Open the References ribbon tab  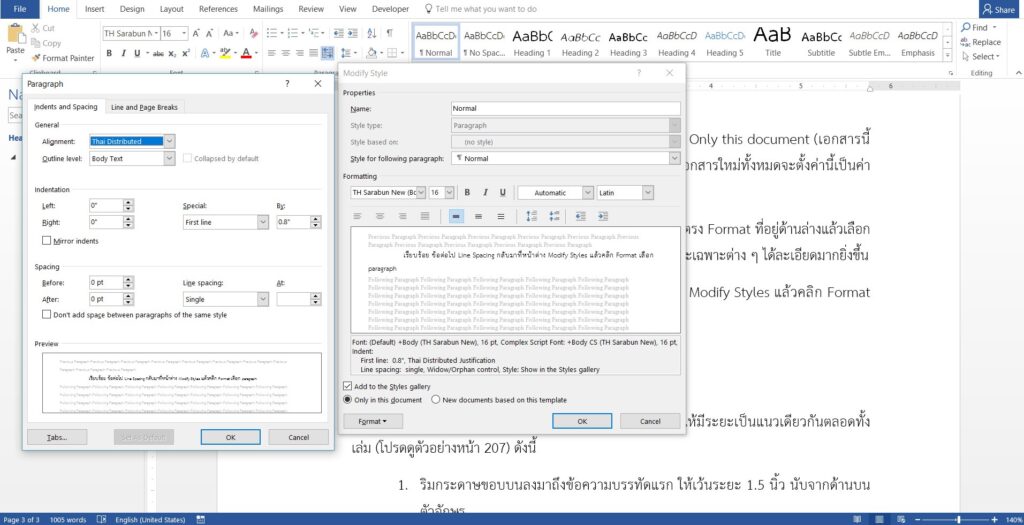(x=218, y=9)
